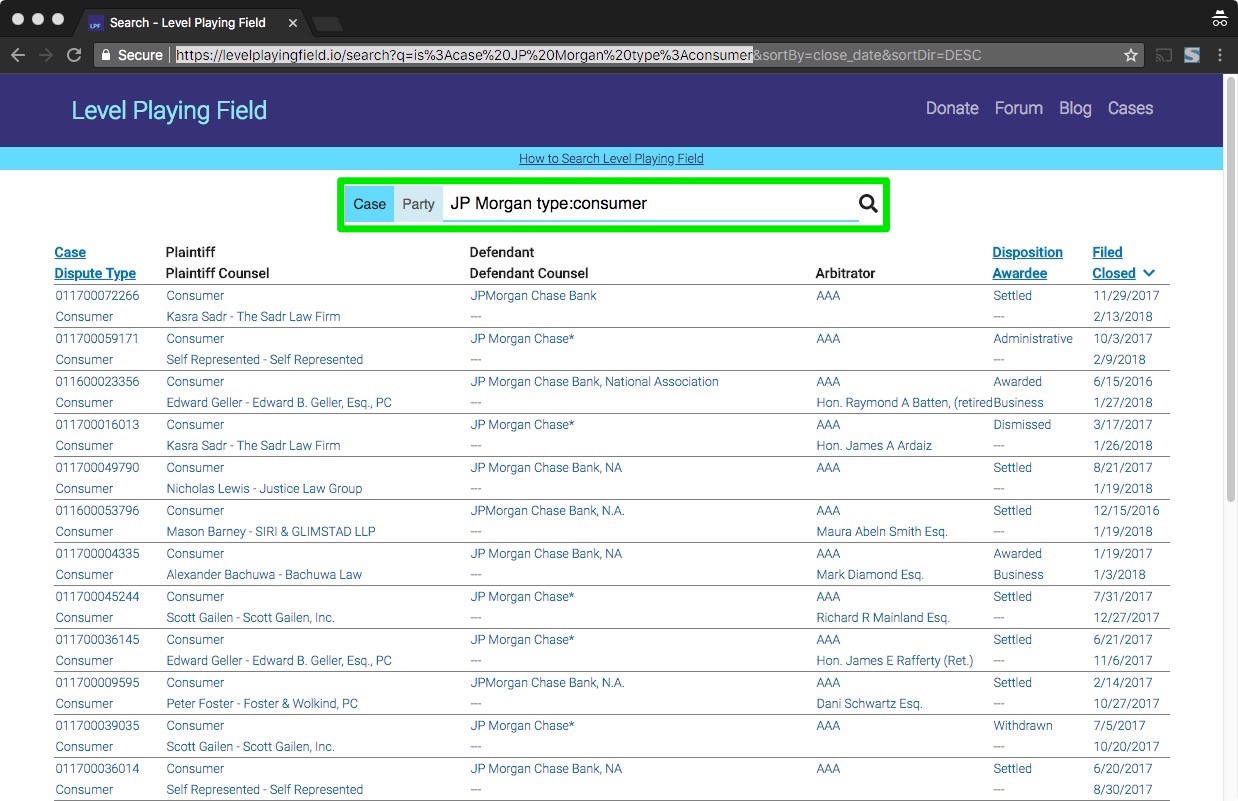Click plaintiff counsel Nicholas Lewis - Justice Law Group
The width and height of the screenshot is (1238, 801).
tap(264, 489)
